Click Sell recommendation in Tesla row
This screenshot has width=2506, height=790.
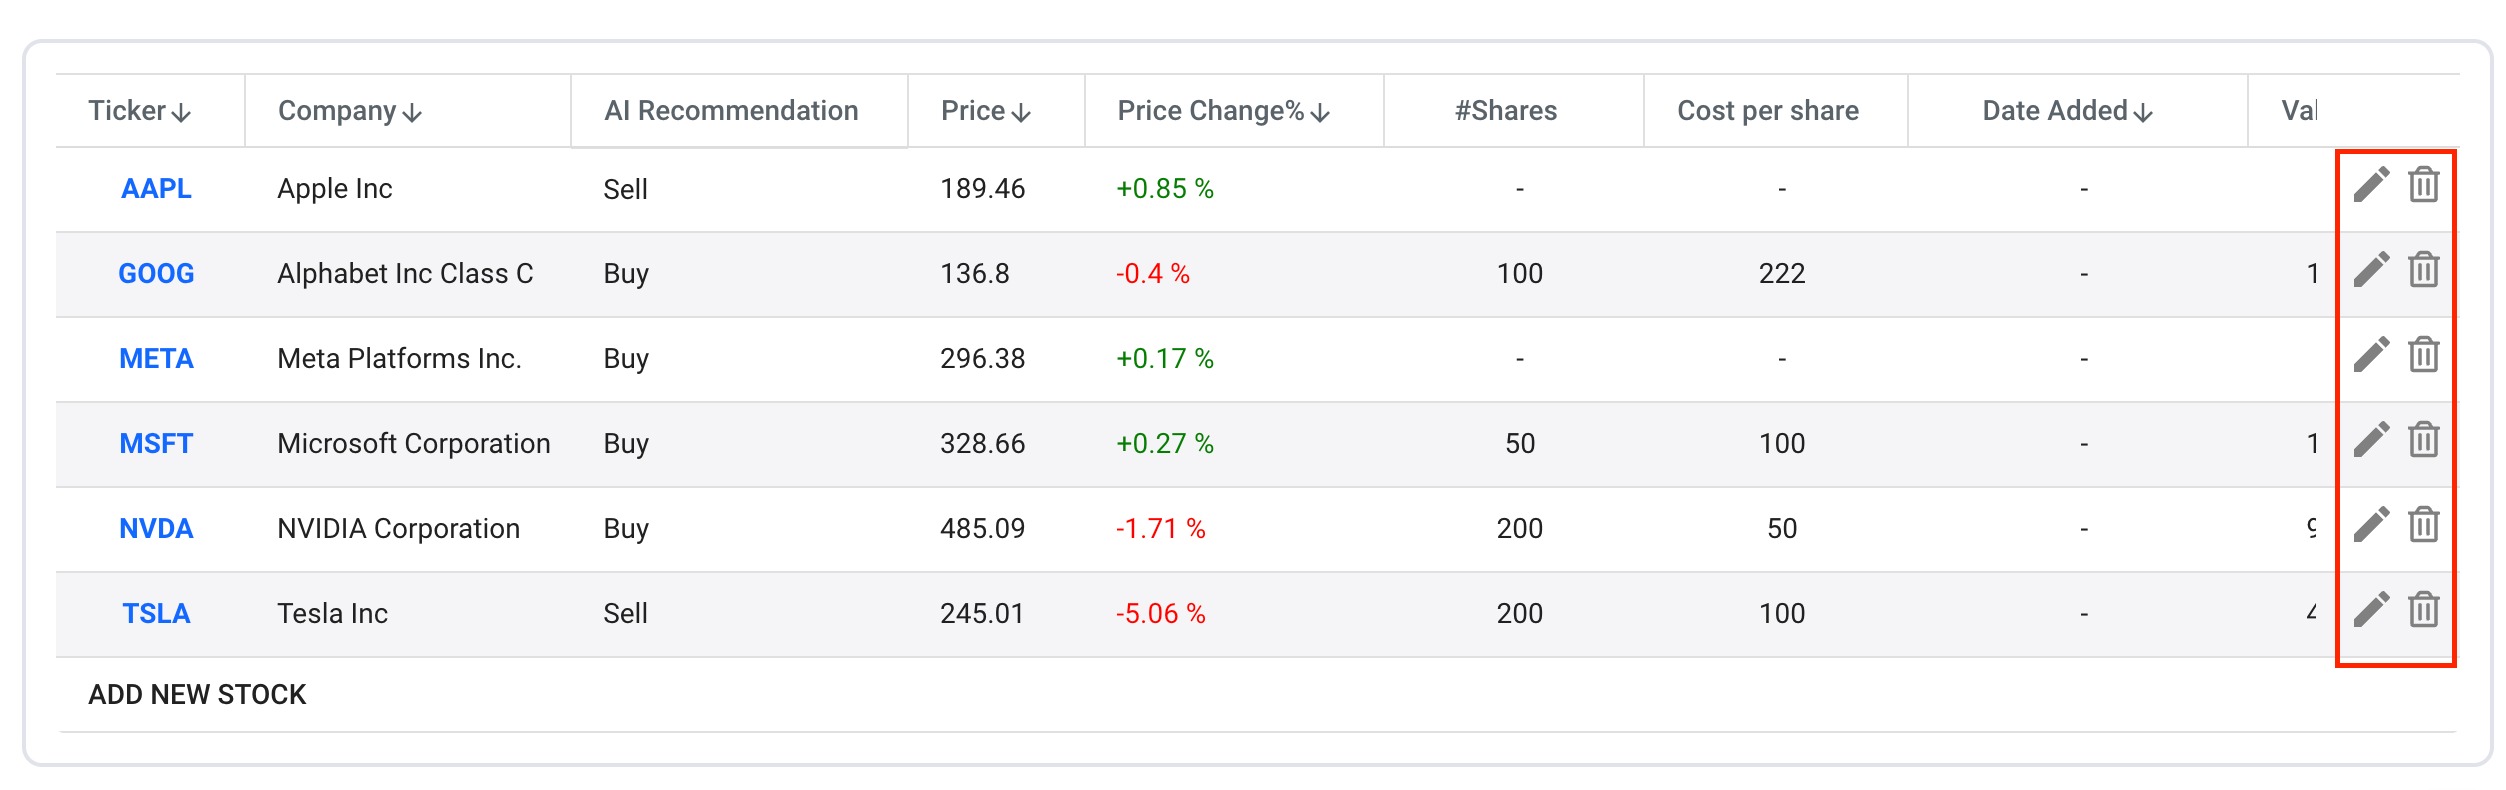pos(626,614)
